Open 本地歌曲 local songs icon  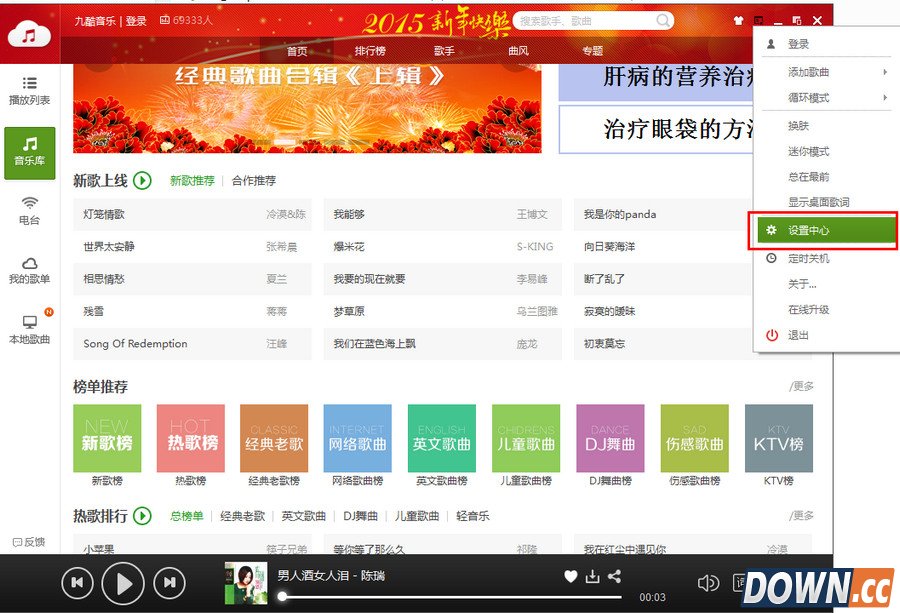(x=30, y=330)
